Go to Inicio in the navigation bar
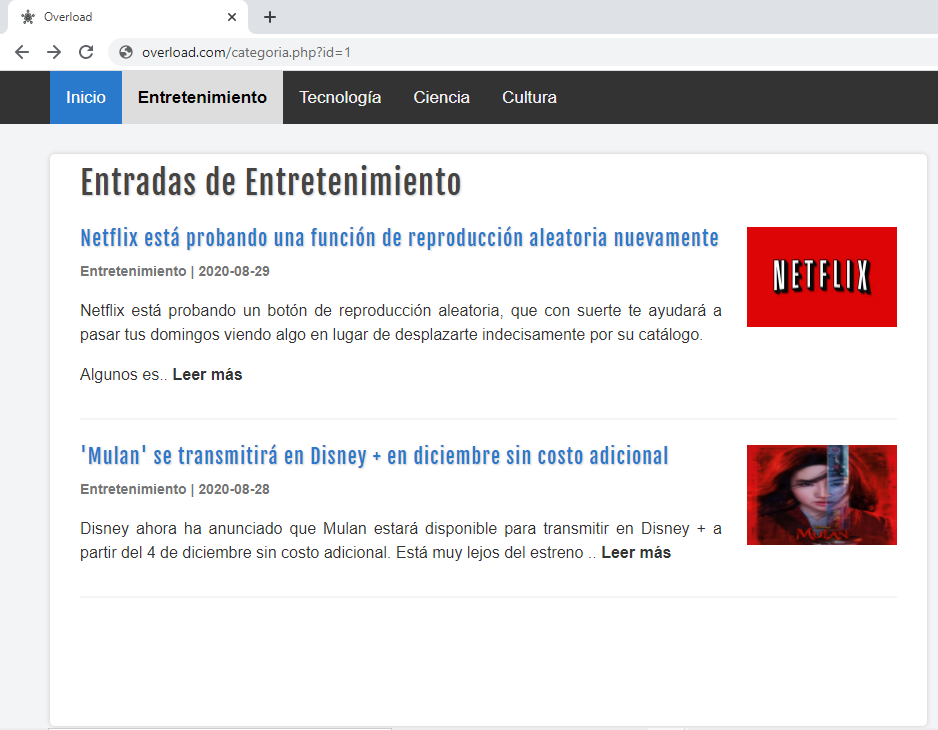The width and height of the screenshot is (938, 730). pyautogui.click(x=86, y=98)
